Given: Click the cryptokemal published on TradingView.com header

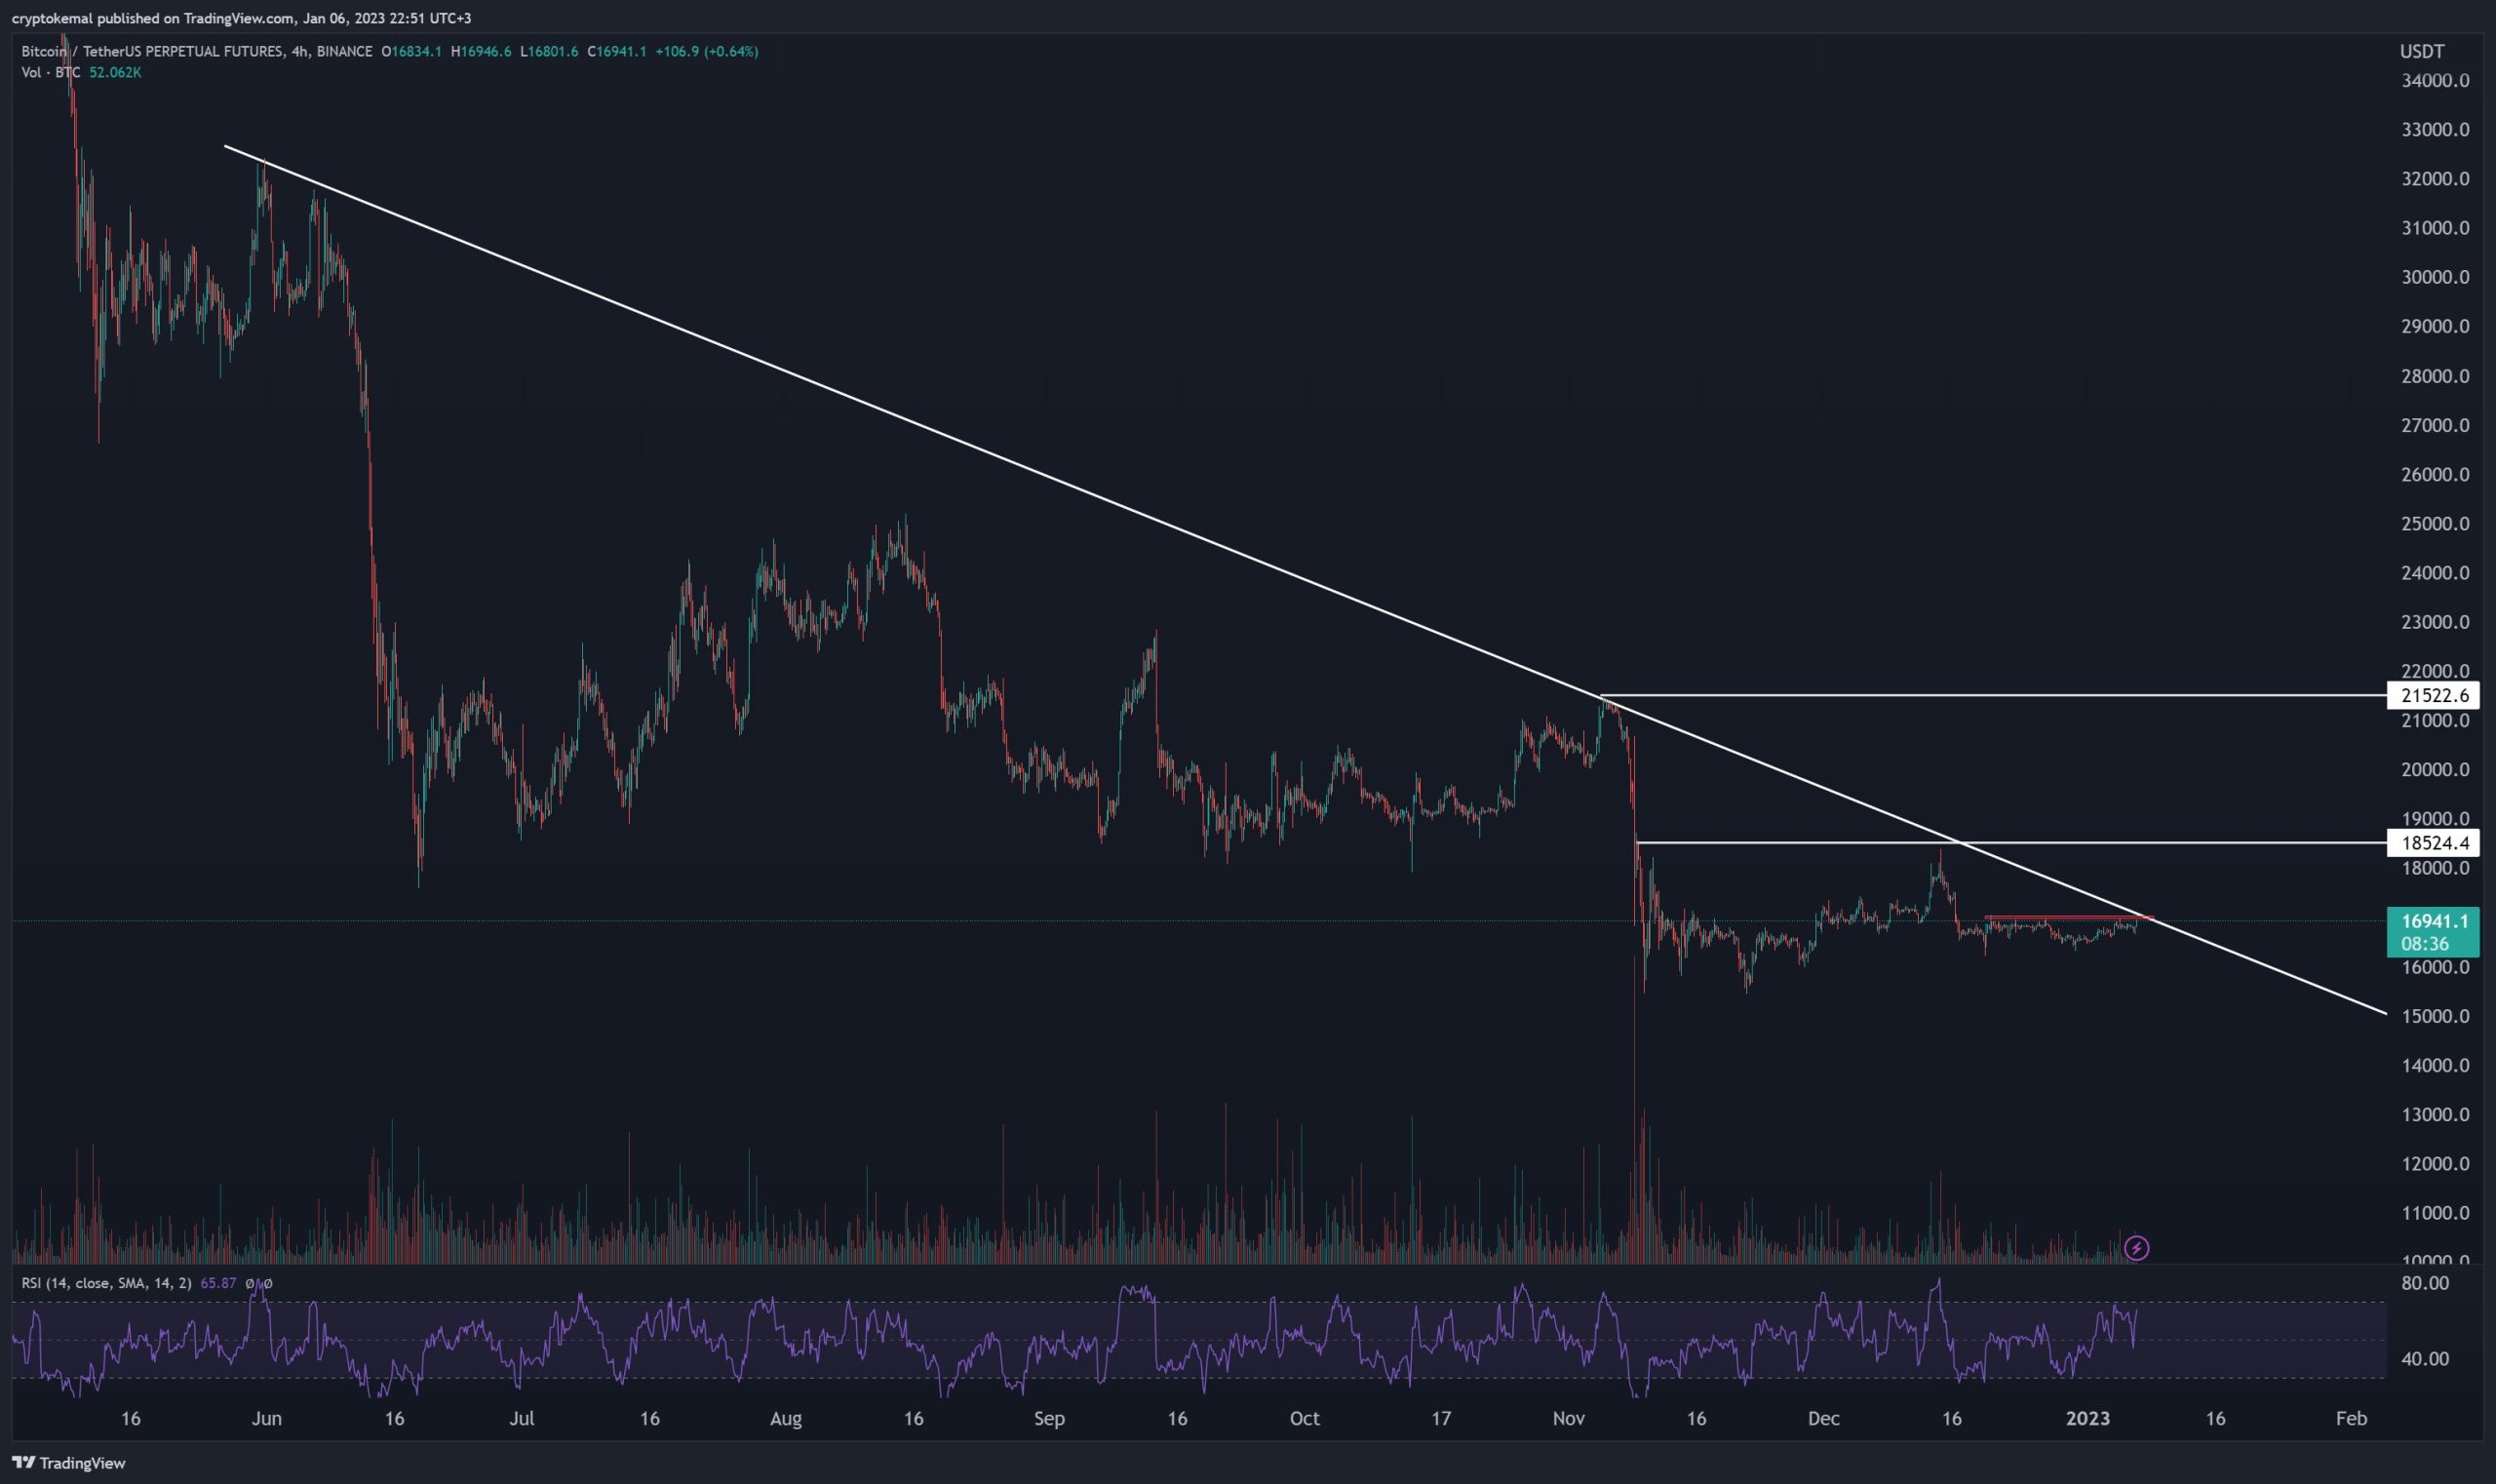Looking at the screenshot, I should pos(241,18).
